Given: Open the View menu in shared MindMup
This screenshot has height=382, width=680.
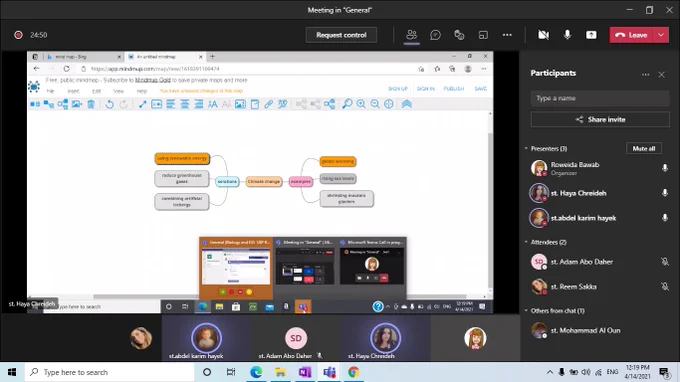Looking at the screenshot, I should (118, 91).
